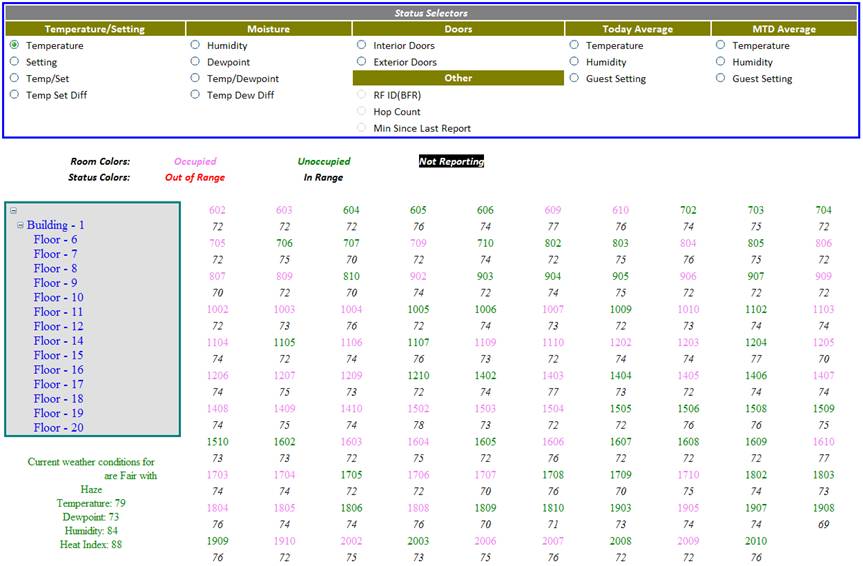Select Temp Dew Diff radio button
The height and width of the screenshot is (566, 863).
195,94
